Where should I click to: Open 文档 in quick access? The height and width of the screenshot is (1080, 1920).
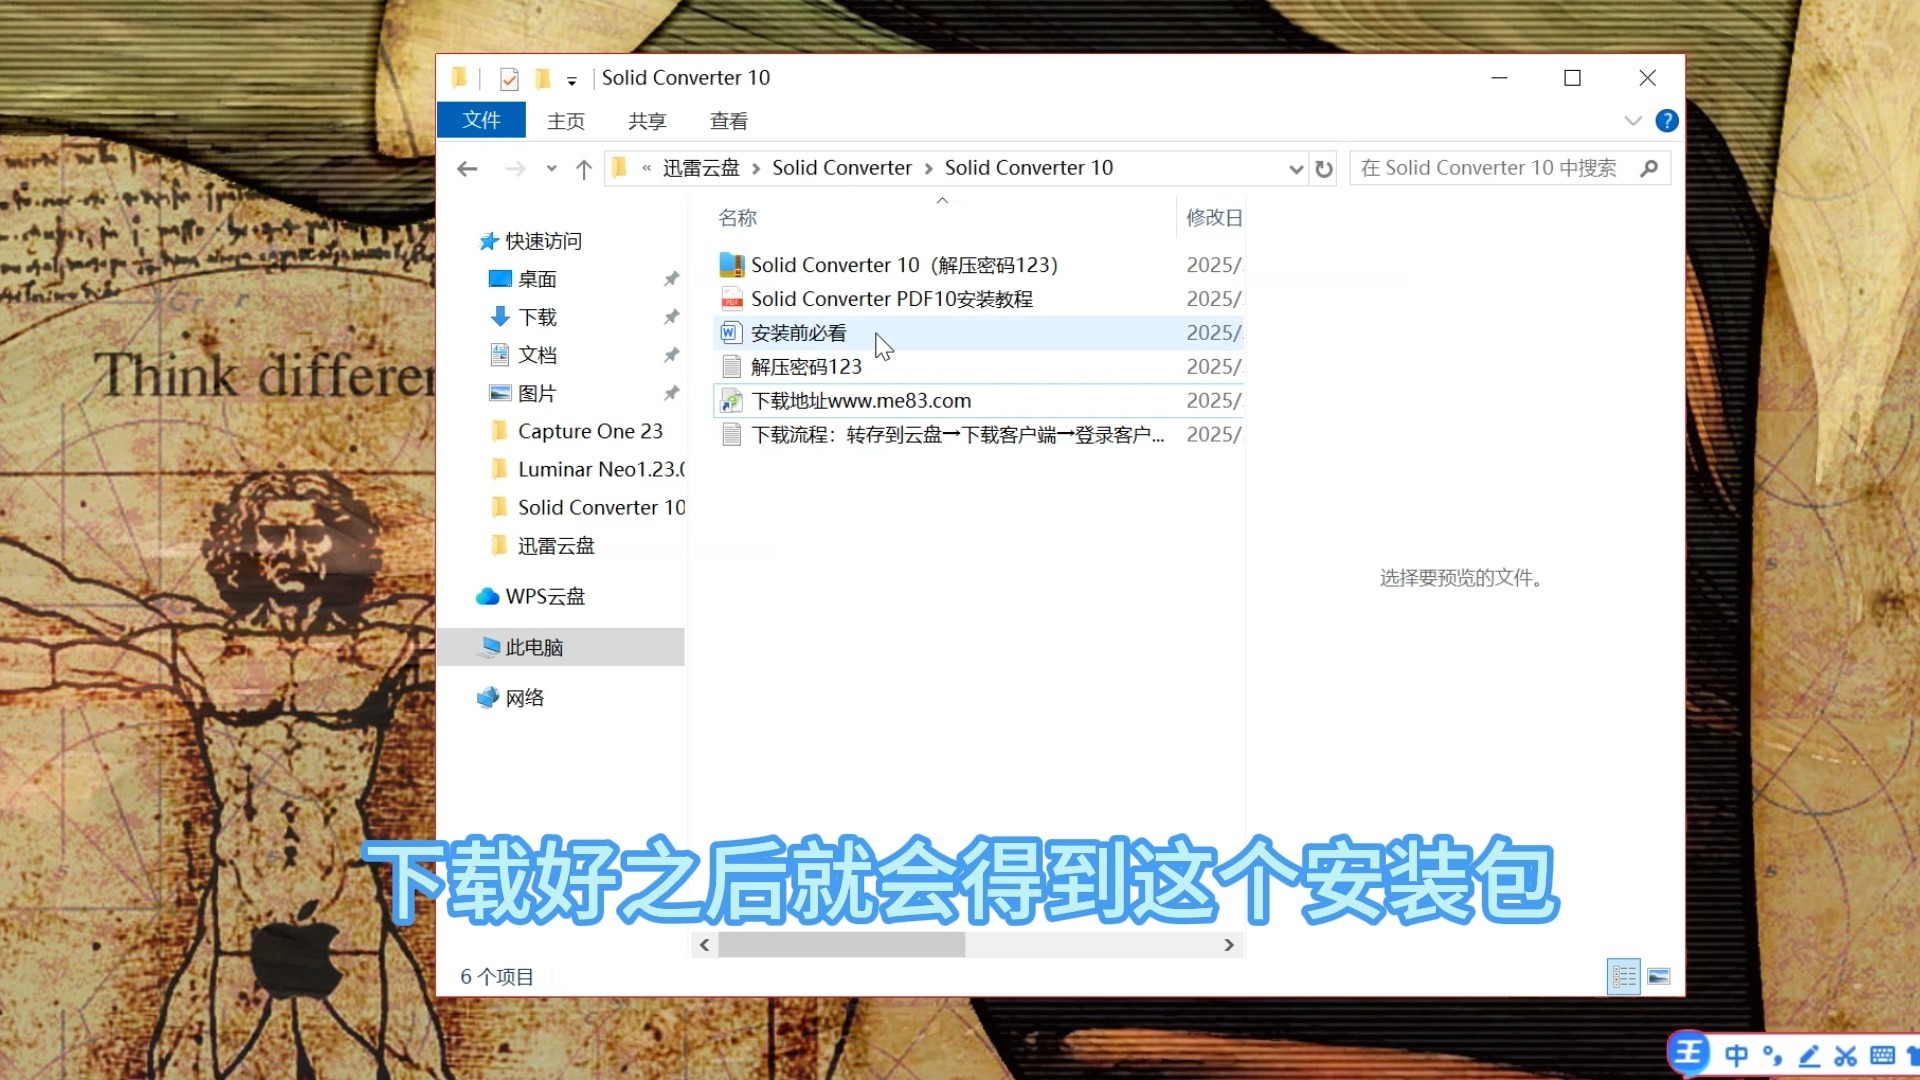(x=537, y=355)
